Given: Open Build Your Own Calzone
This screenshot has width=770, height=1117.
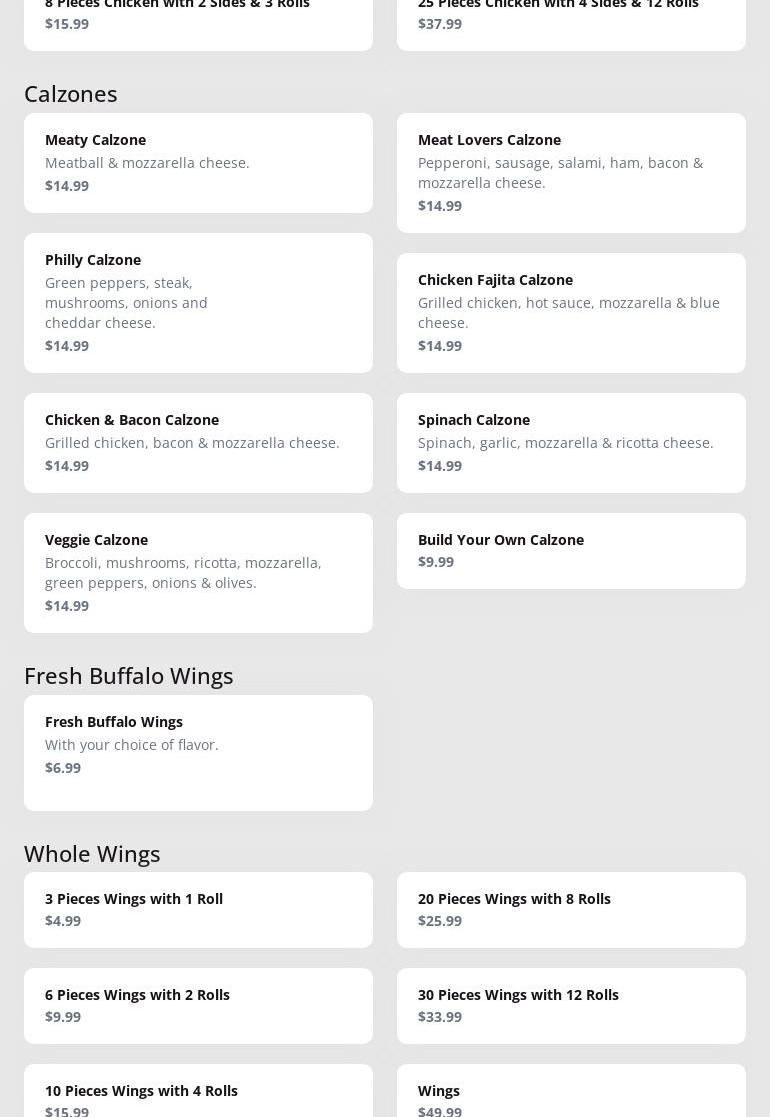Looking at the screenshot, I should click(x=571, y=550).
